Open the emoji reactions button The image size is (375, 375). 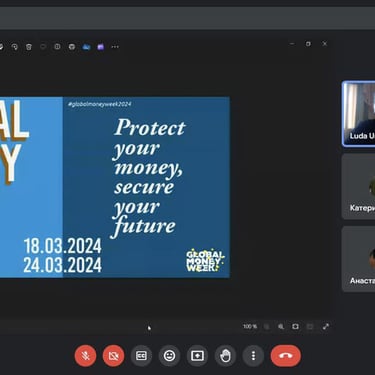point(169,356)
